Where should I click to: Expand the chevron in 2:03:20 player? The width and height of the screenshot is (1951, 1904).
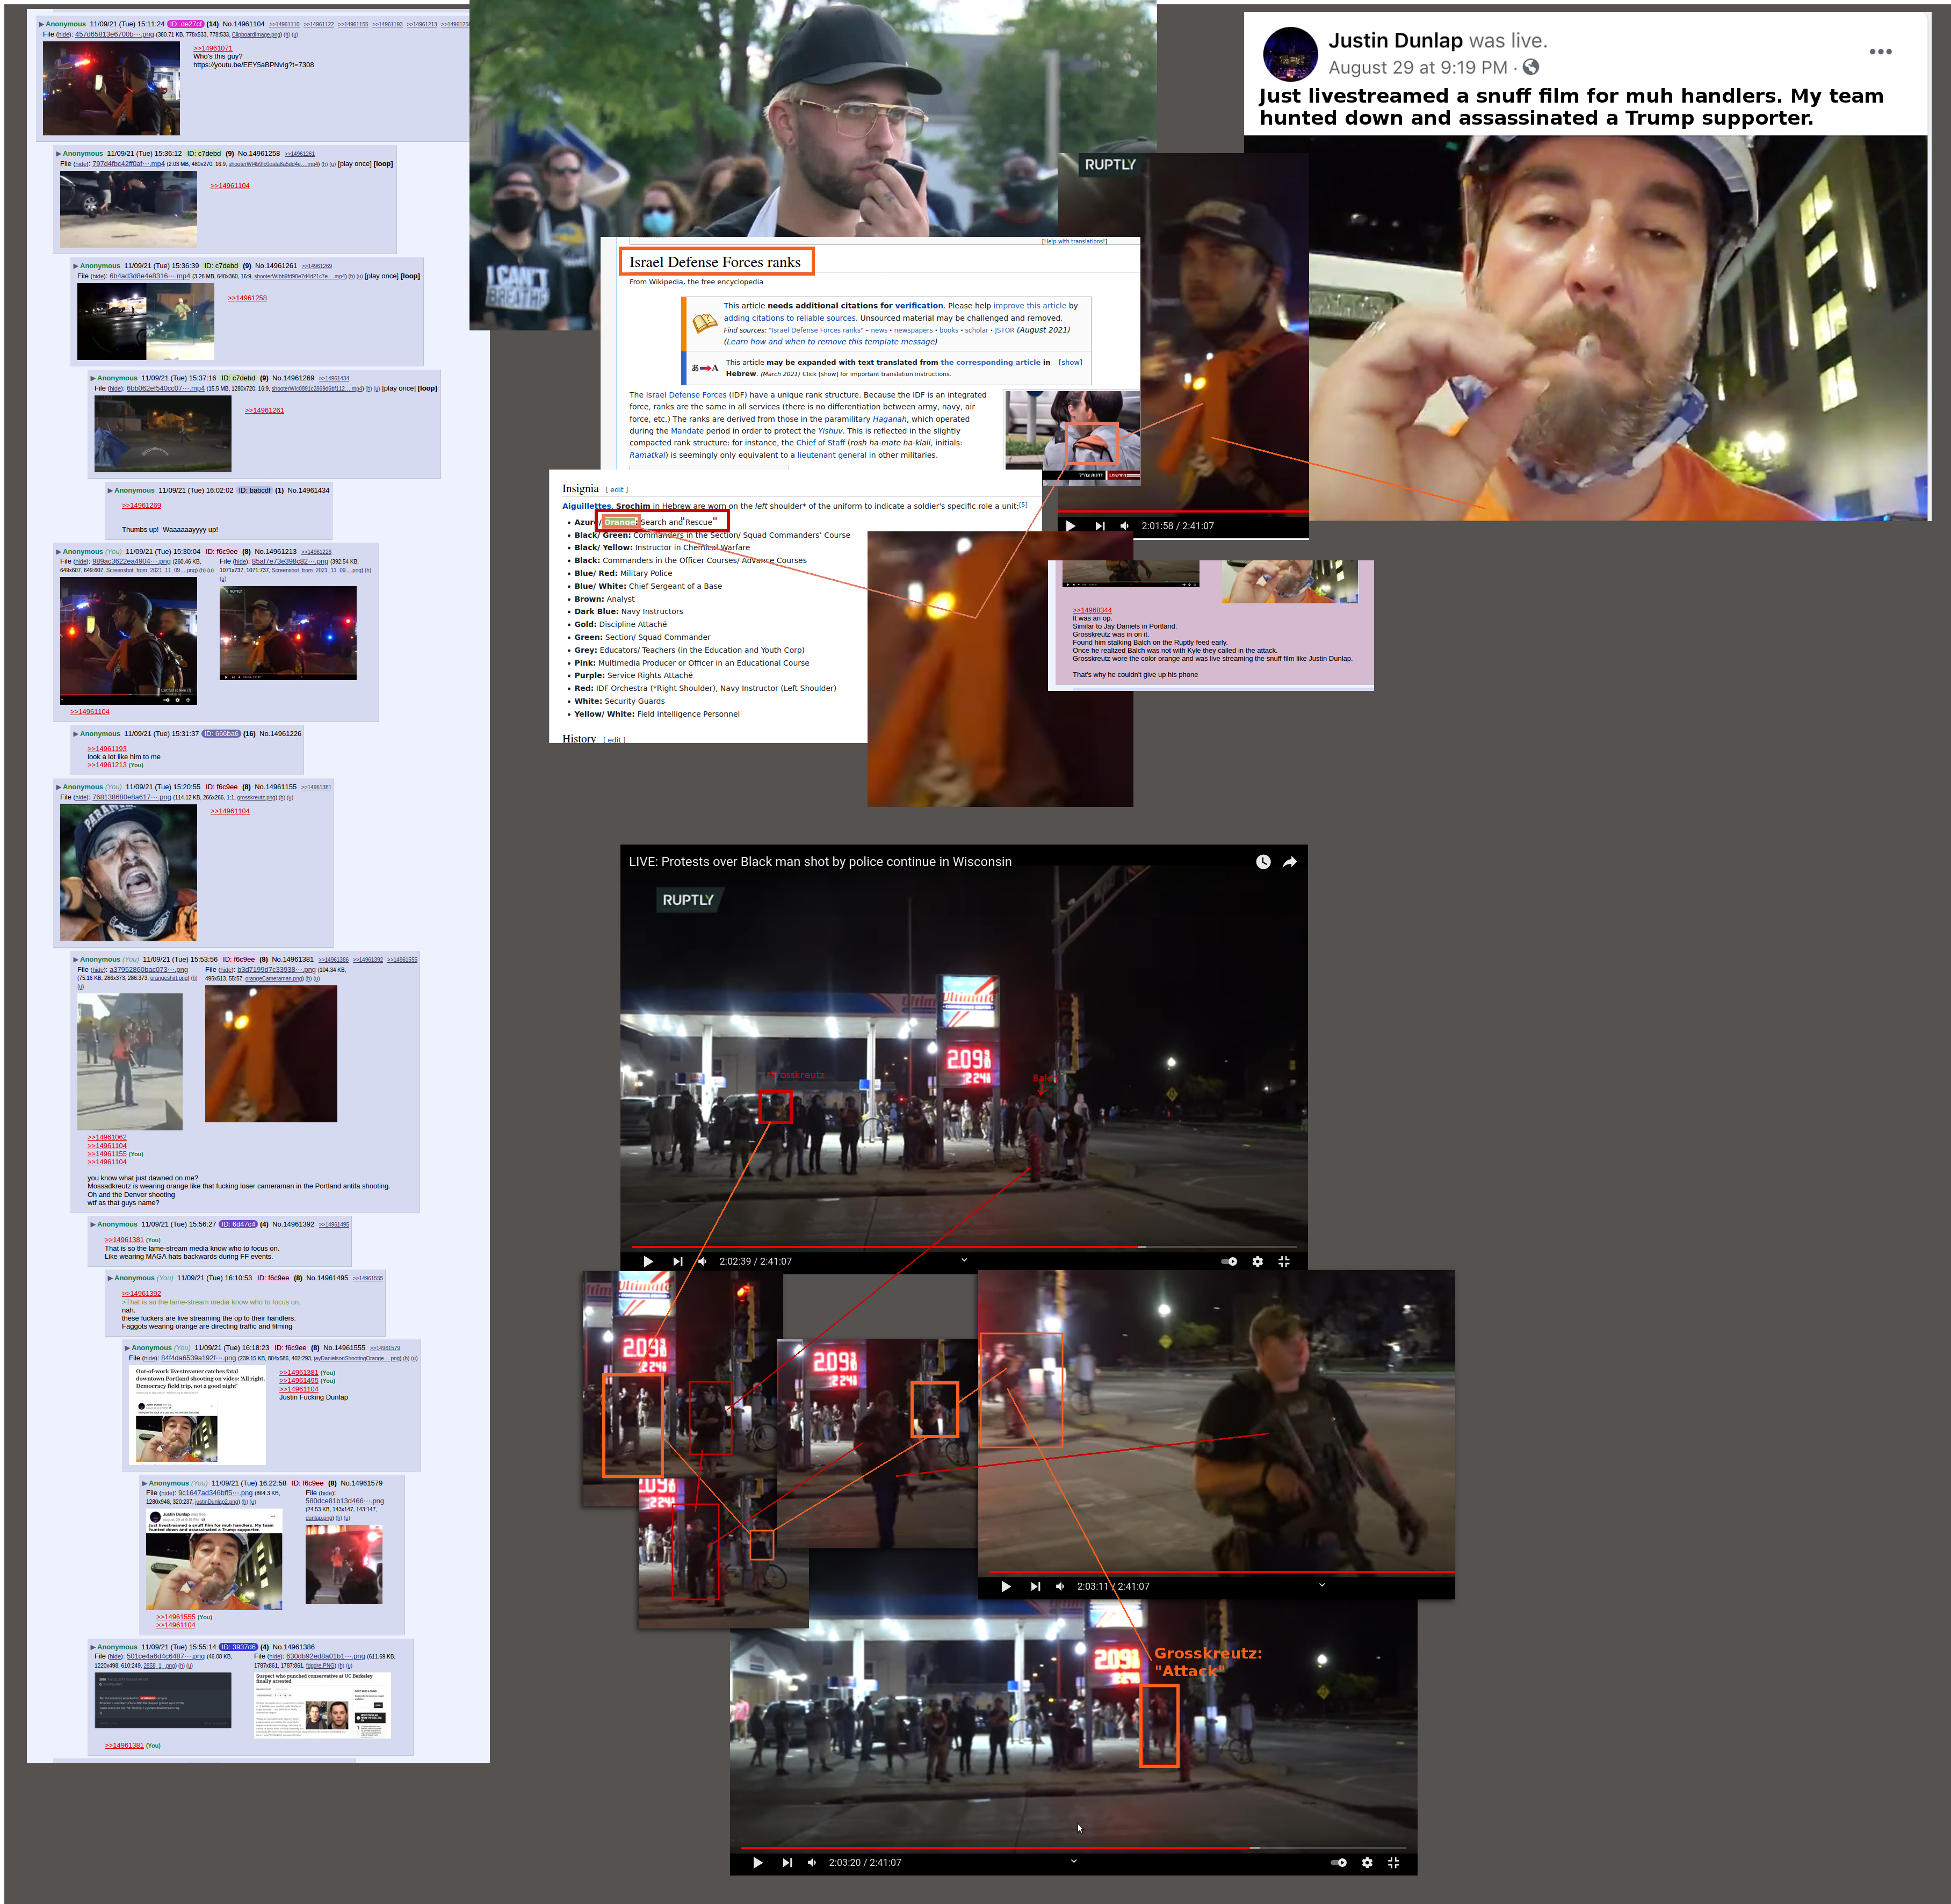point(1074,1861)
